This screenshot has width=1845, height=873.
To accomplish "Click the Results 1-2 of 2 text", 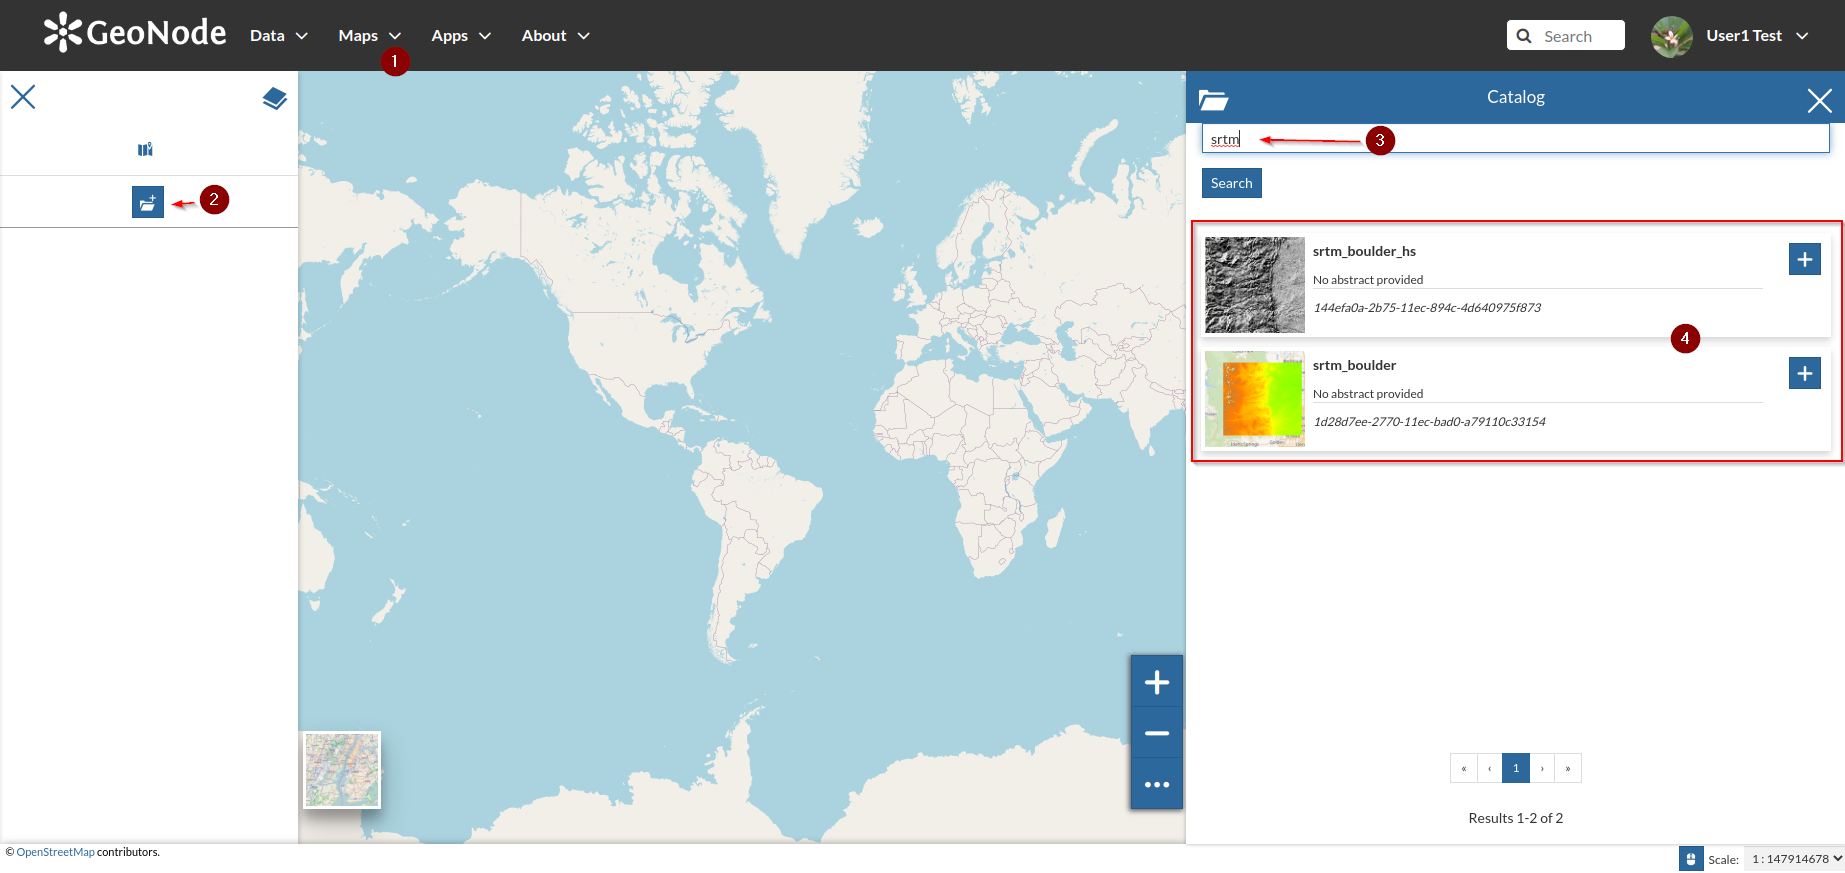I will [x=1516, y=818].
